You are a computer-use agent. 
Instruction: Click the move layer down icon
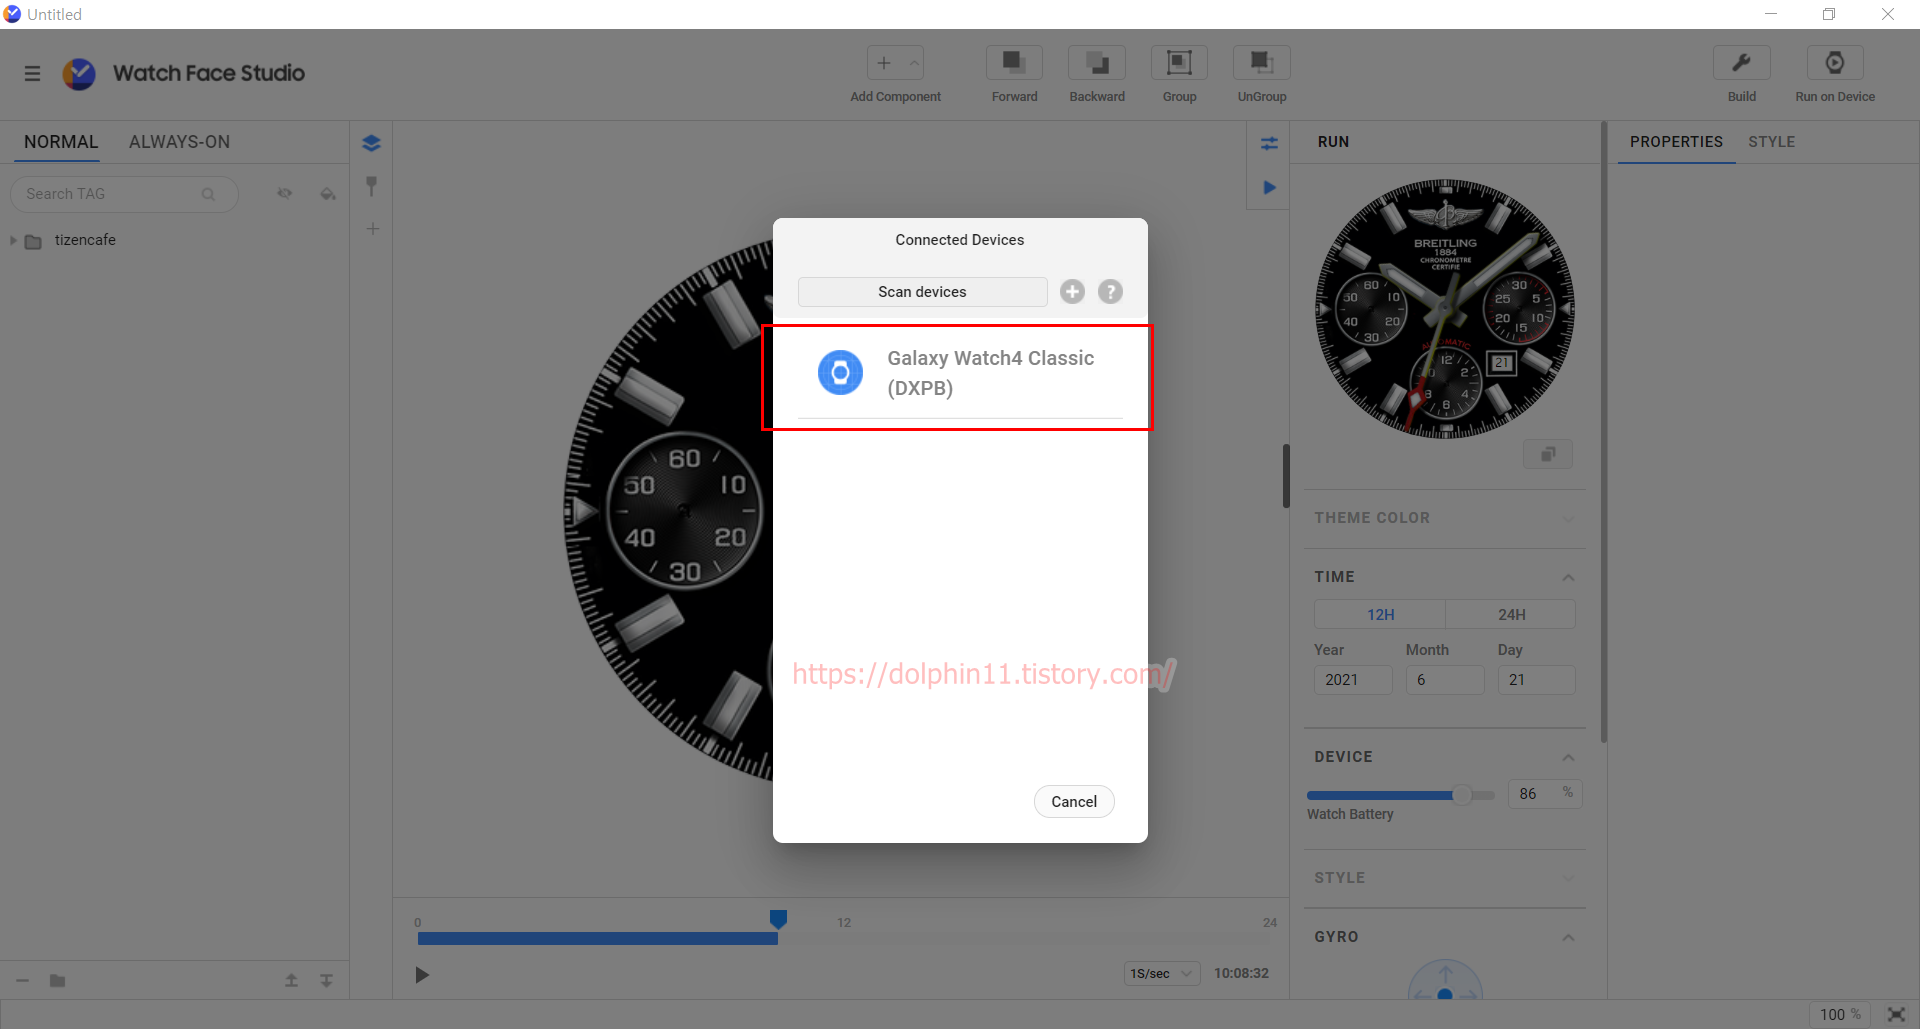pyautogui.click(x=326, y=981)
